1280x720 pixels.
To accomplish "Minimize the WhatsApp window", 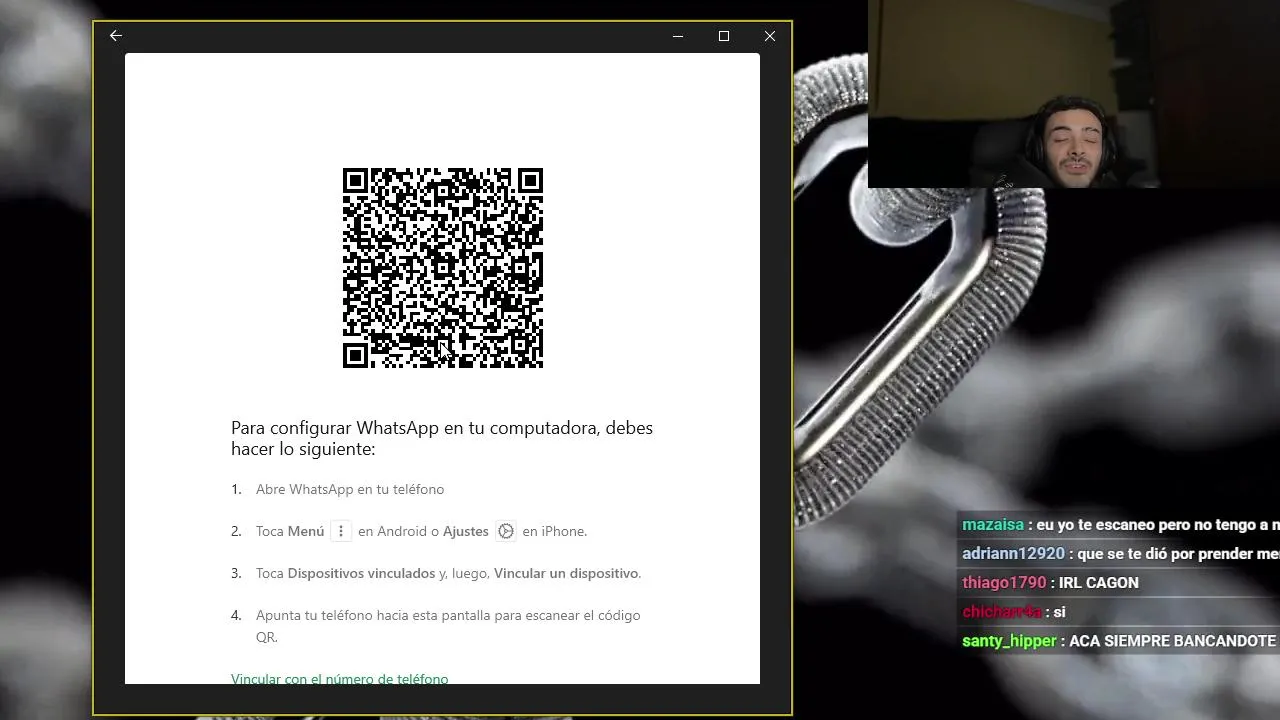I will click(678, 36).
